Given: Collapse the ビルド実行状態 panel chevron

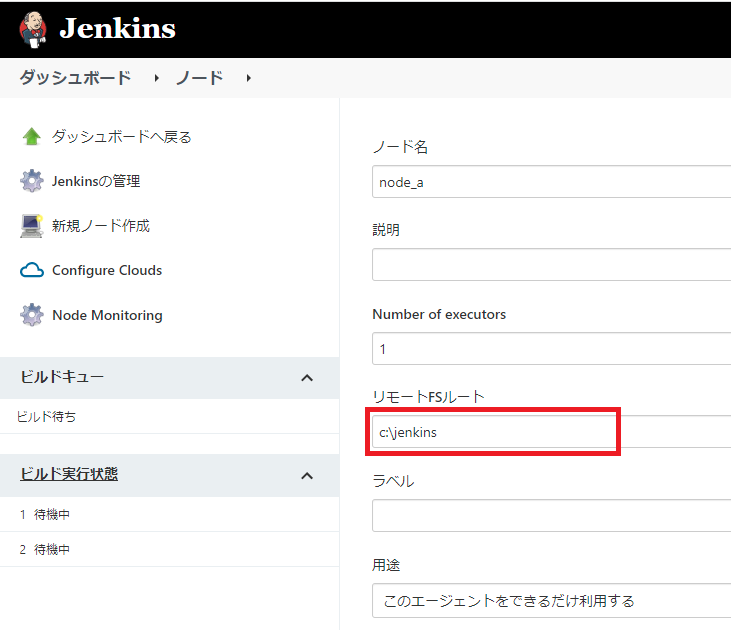Looking at the screenshot, I should click(x=307, y=476).
